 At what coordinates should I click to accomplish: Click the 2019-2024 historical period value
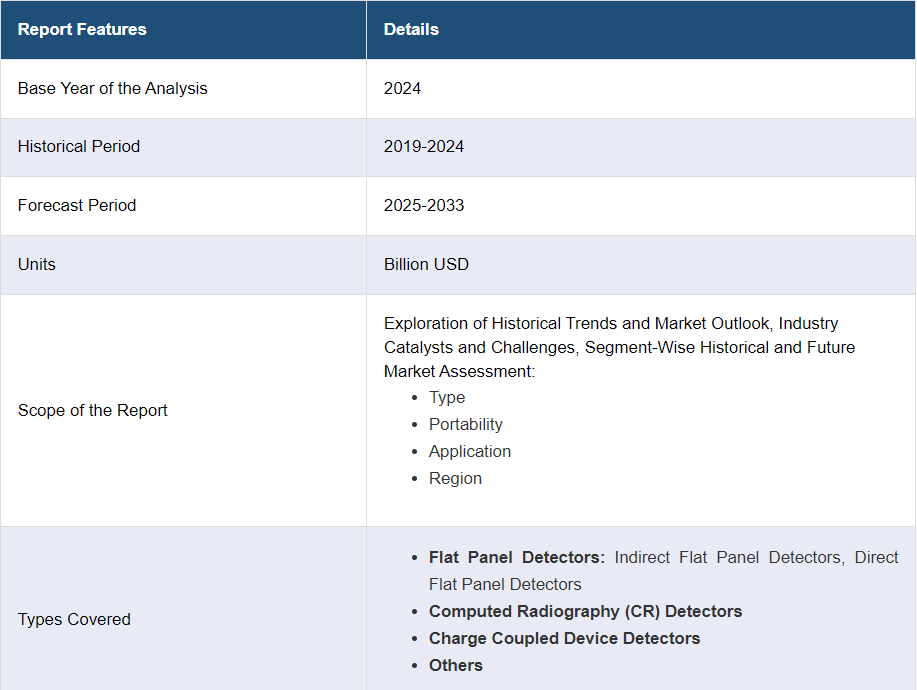tap(423, 146)
